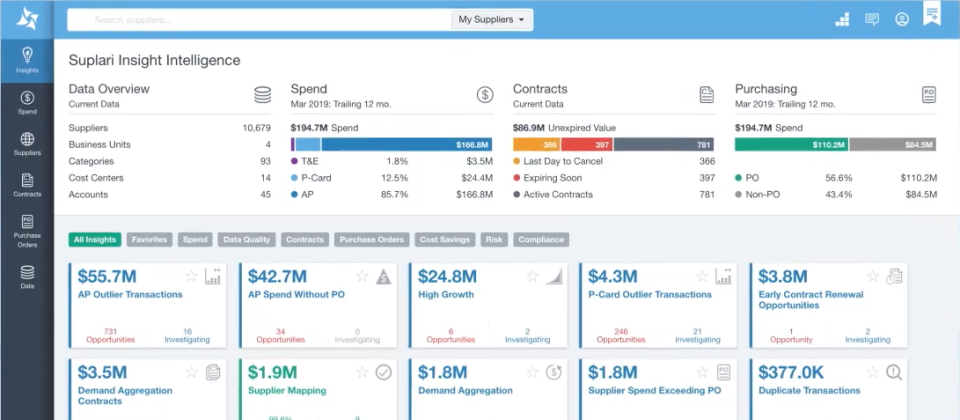Filter insights by Contracts tag
Viewport: 960px width, 420px height.
coord(305,239)
